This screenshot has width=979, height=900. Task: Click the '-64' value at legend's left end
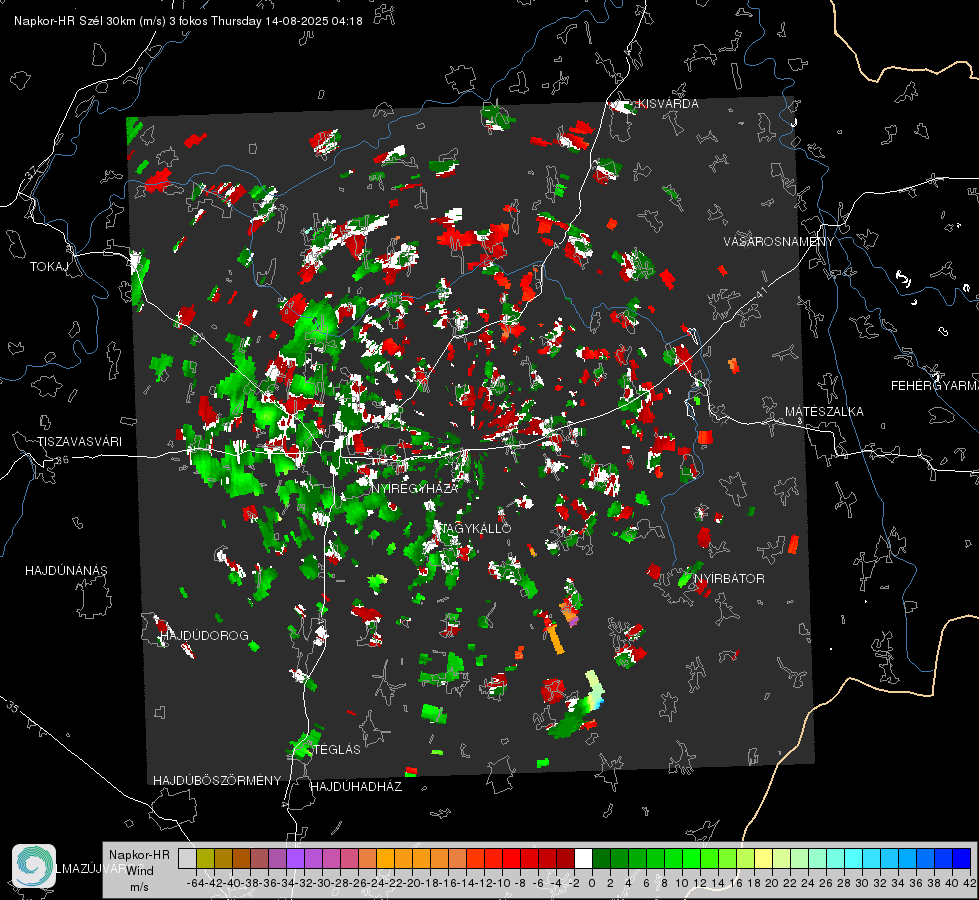196,883
